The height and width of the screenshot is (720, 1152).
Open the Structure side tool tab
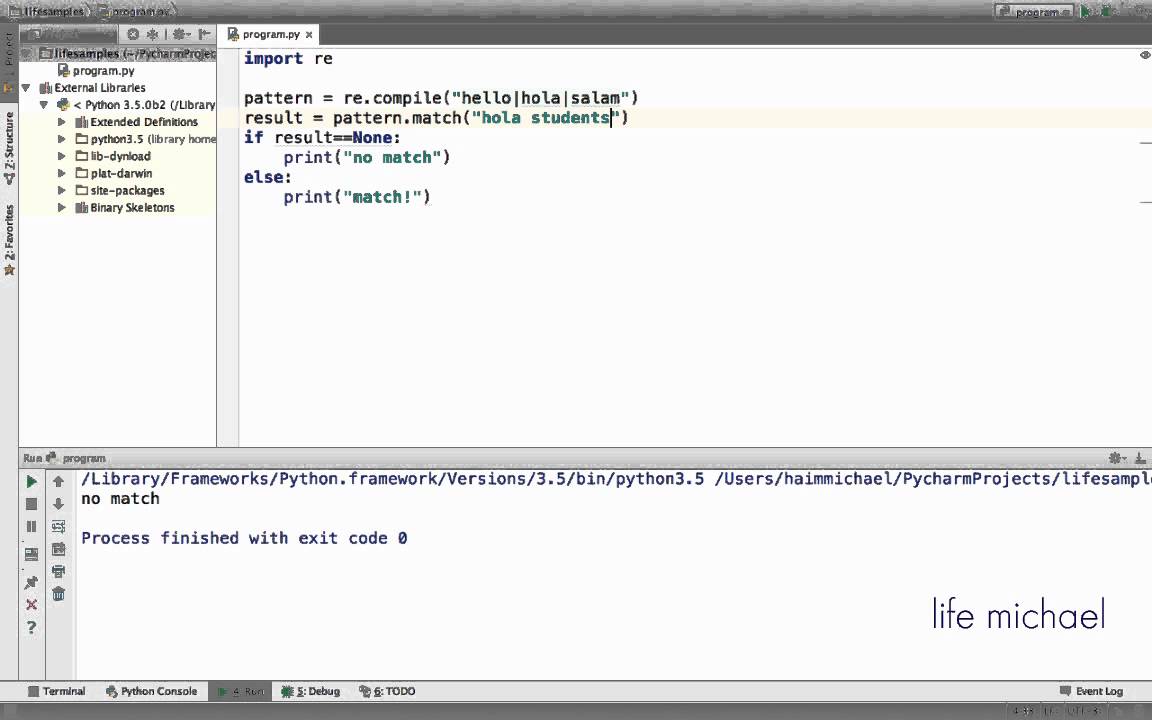[x=9, y=147]
